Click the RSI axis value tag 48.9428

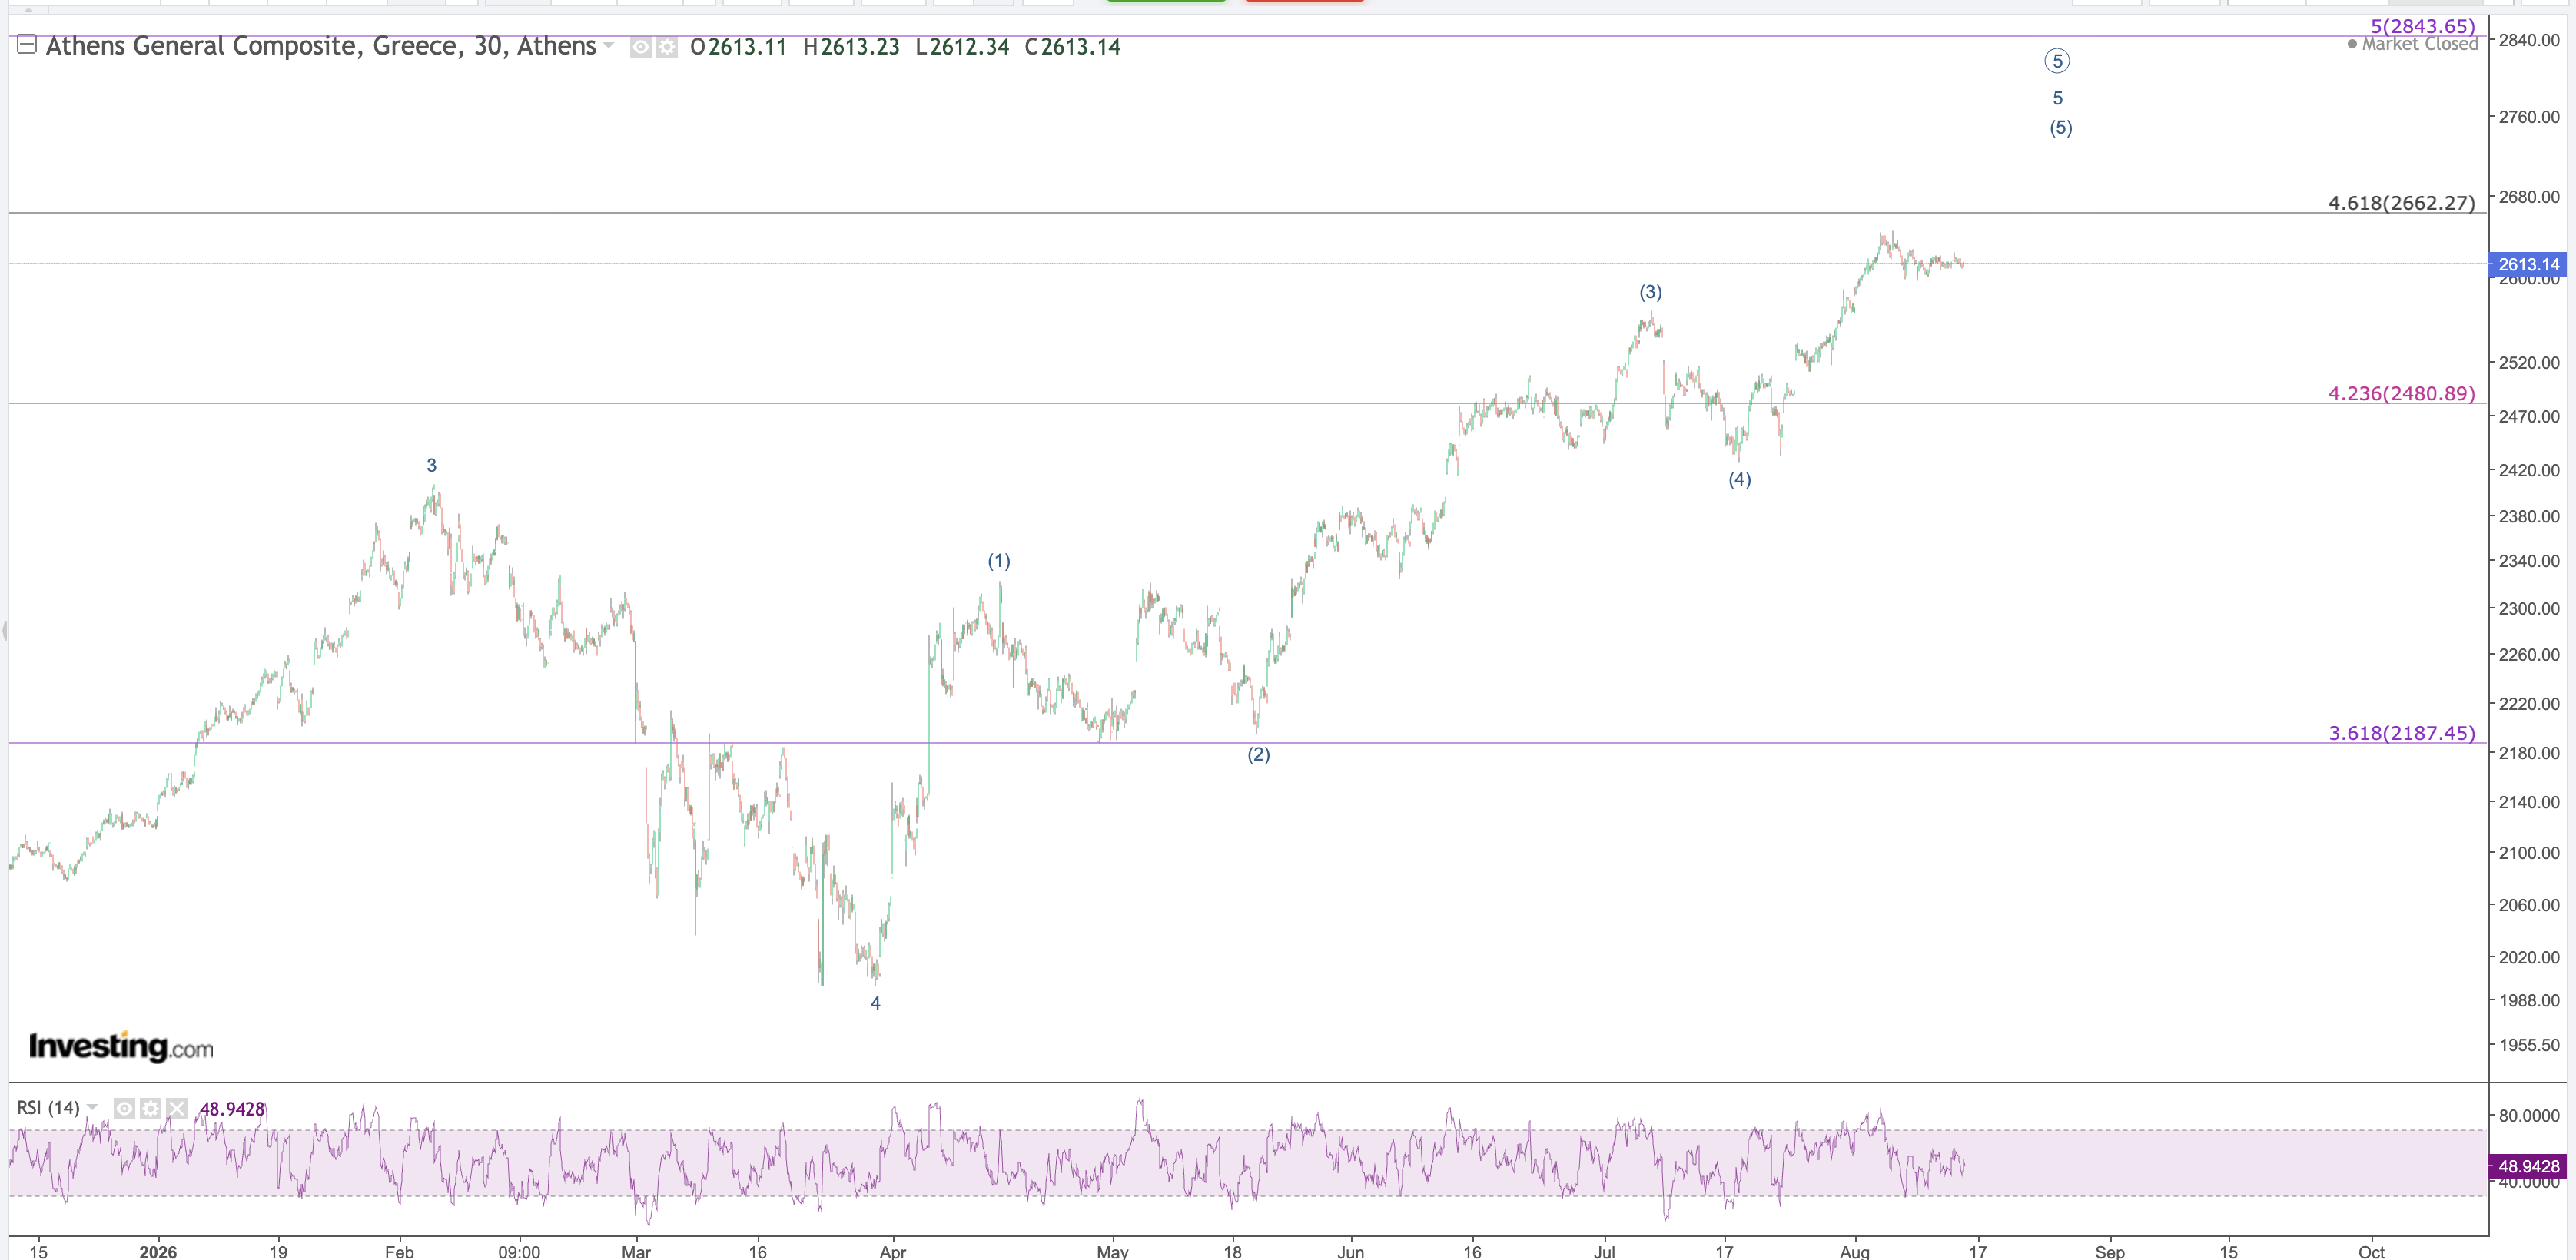pyautogui.click(x=2528, y=1166)
